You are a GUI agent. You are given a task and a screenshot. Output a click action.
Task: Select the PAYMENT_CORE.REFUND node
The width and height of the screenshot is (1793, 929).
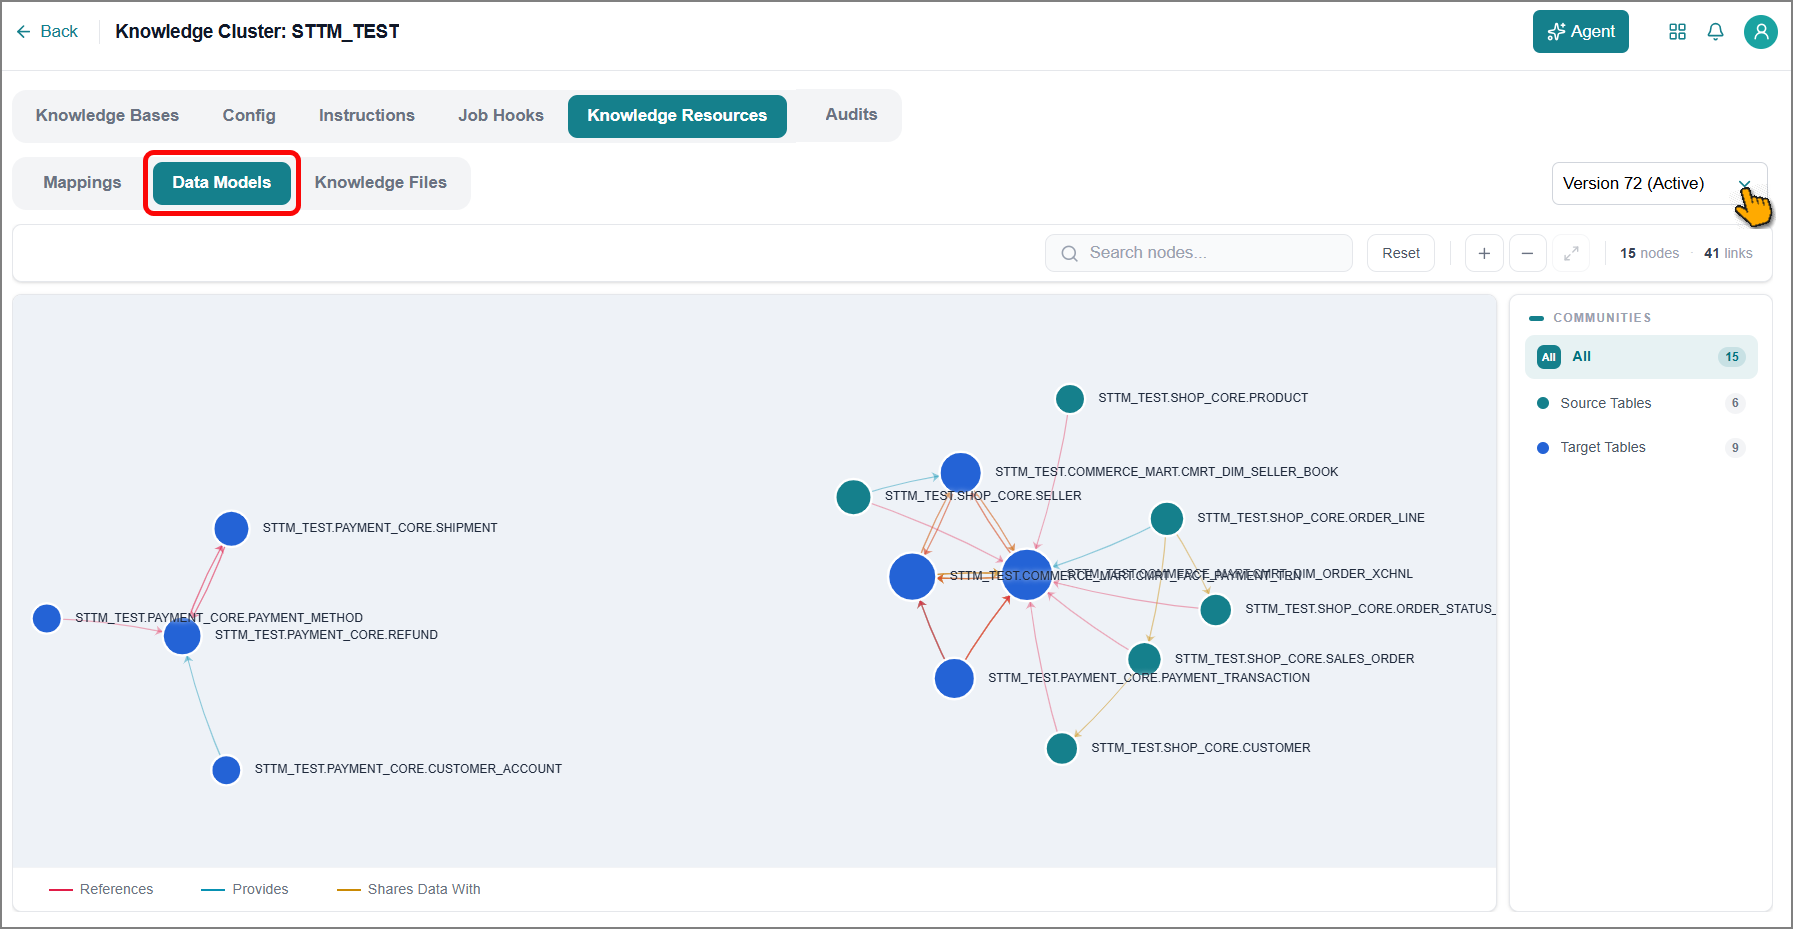(182, 636)
